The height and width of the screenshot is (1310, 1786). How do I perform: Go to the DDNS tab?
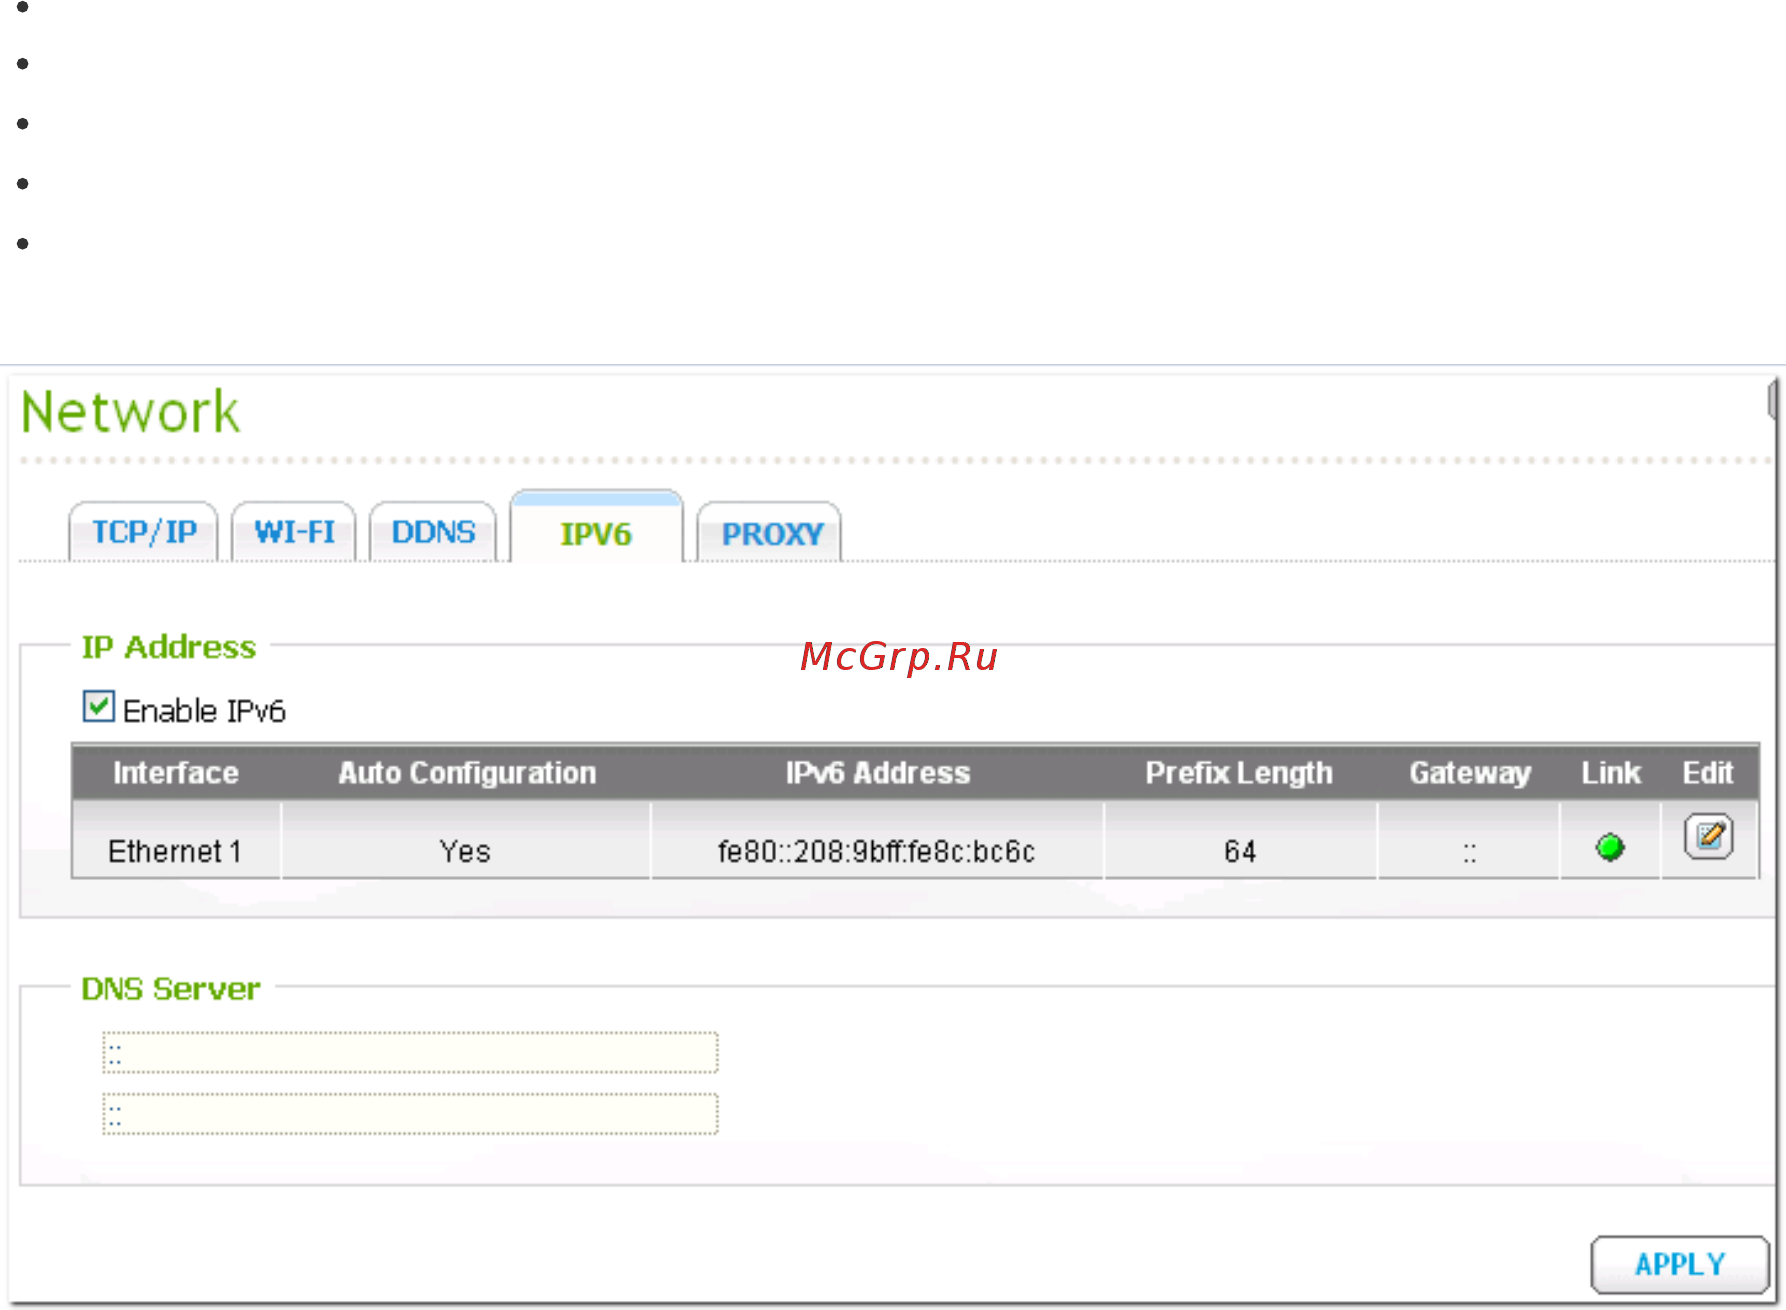point(433,532)
